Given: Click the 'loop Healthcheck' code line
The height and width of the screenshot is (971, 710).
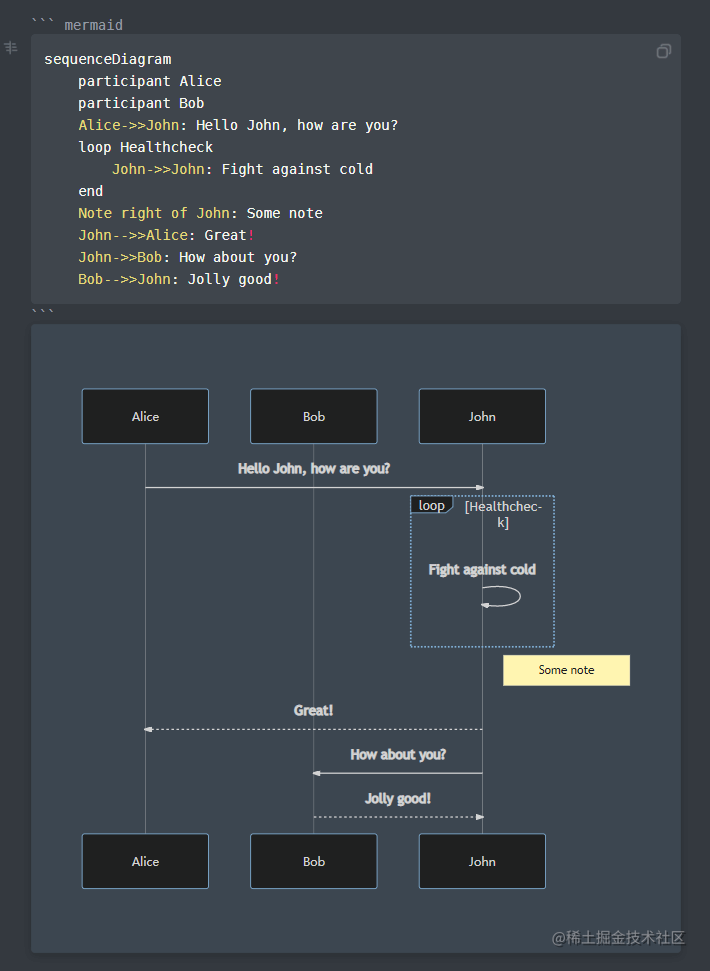Looking at the screenshot, I should (x=145, y=147).
